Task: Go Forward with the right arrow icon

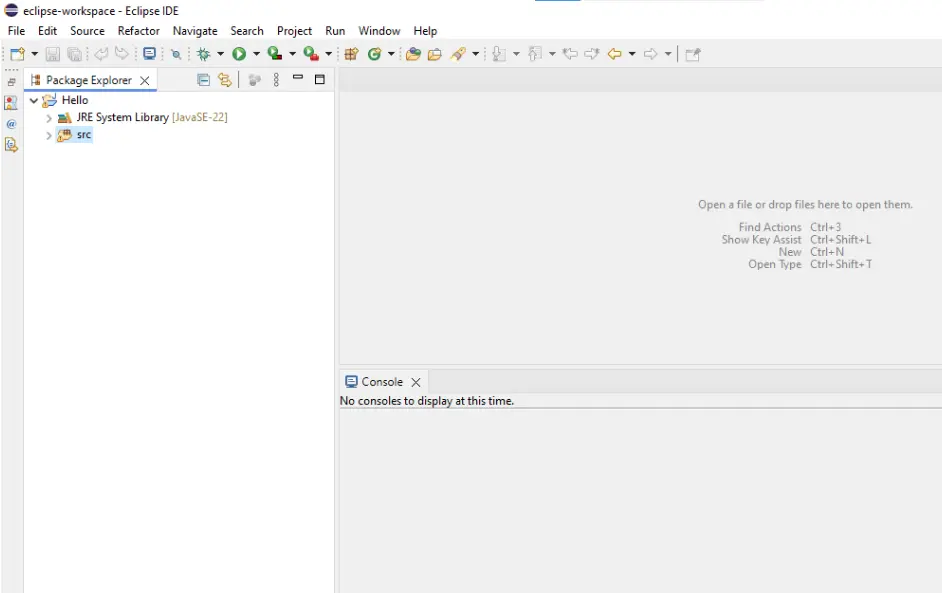Action: click(650, 54)
